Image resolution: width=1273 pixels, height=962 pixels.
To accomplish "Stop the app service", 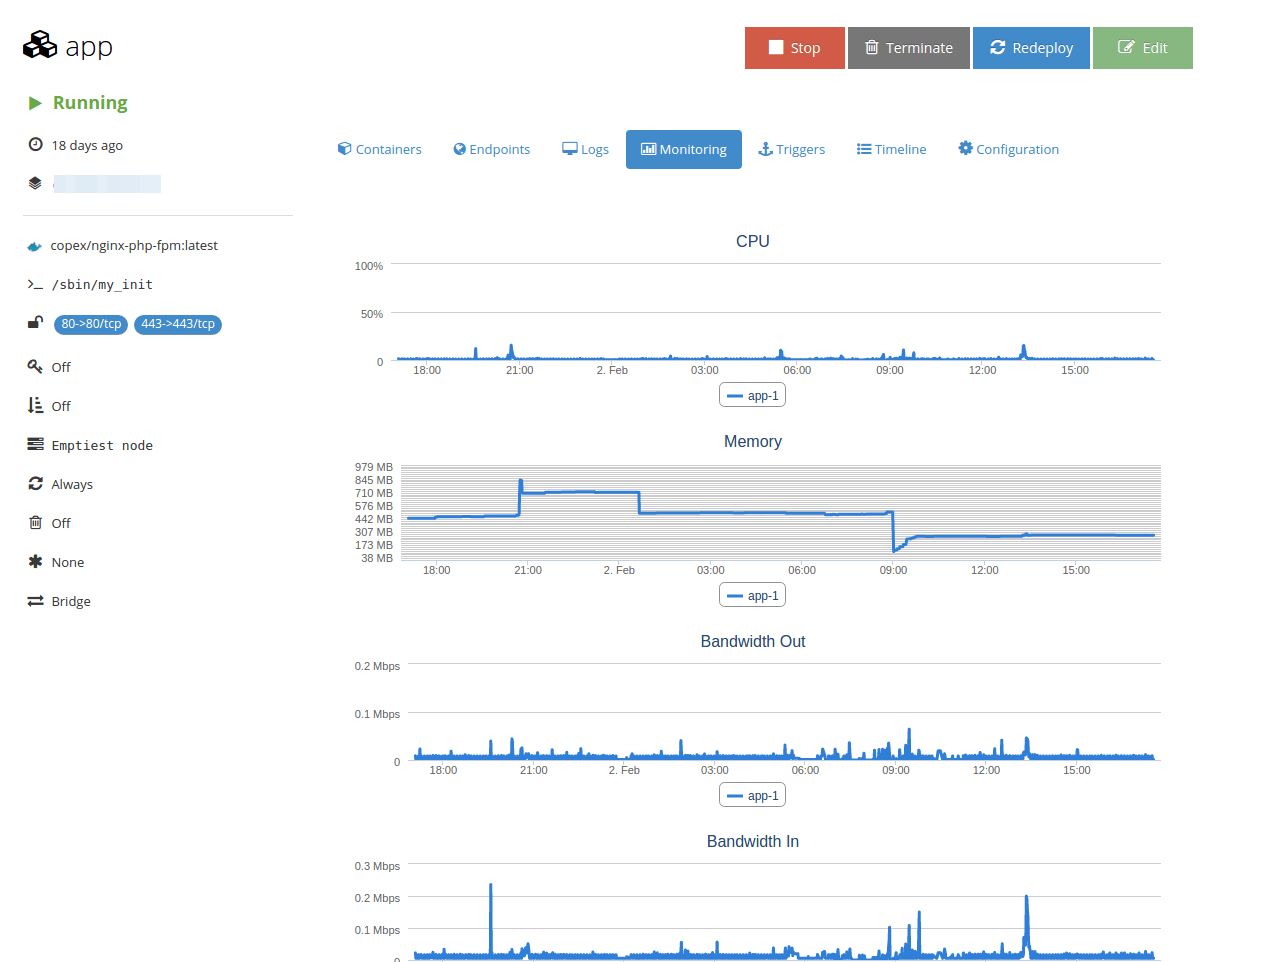I will coord(795,48).
